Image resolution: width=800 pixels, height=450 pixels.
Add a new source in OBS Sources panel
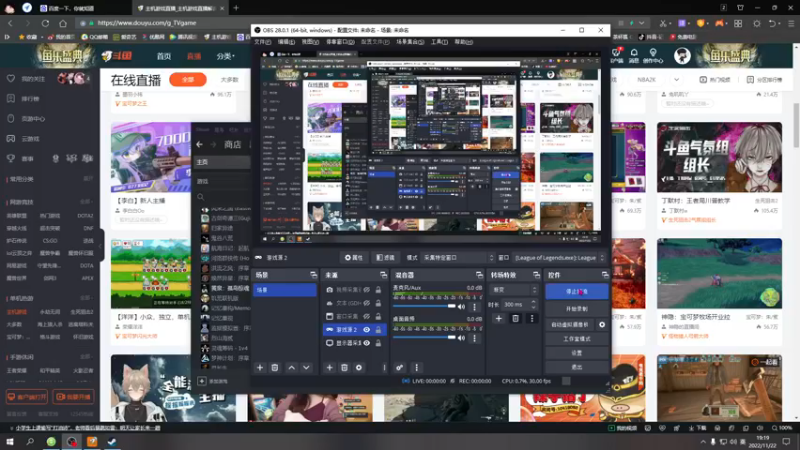[x=330, y=367]
